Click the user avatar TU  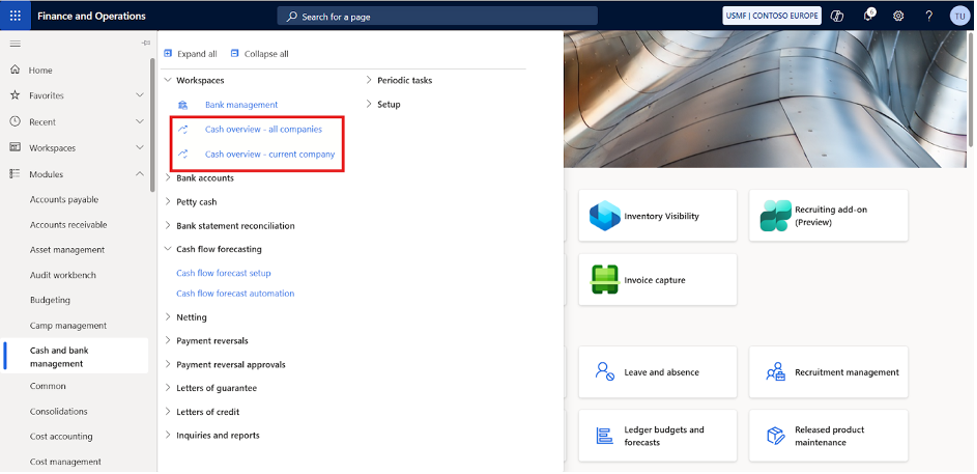tap(958, 16)
